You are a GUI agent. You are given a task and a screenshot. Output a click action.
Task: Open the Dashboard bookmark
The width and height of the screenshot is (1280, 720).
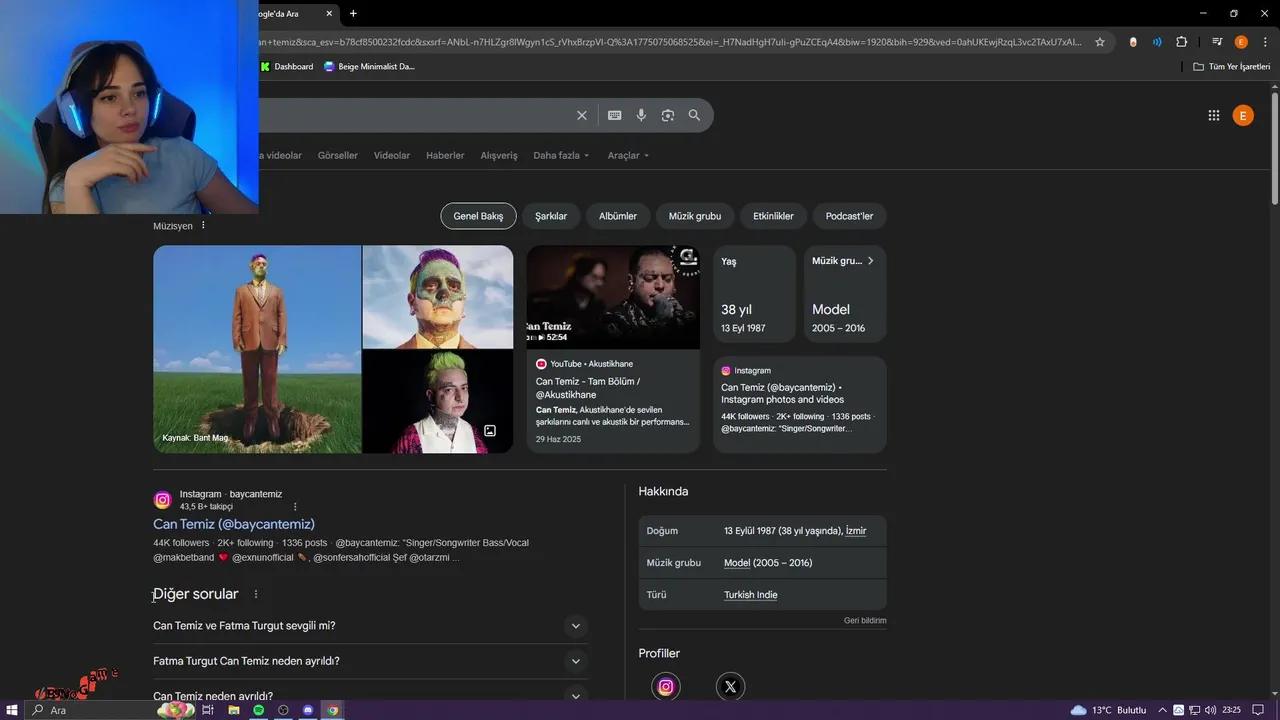click(286, 66)
